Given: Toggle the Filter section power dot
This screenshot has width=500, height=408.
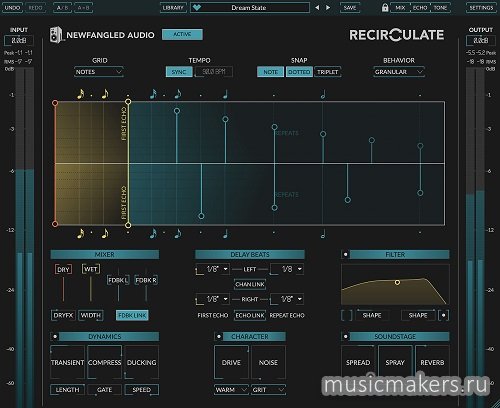Looking at the screenshot, I should point(345,254).
